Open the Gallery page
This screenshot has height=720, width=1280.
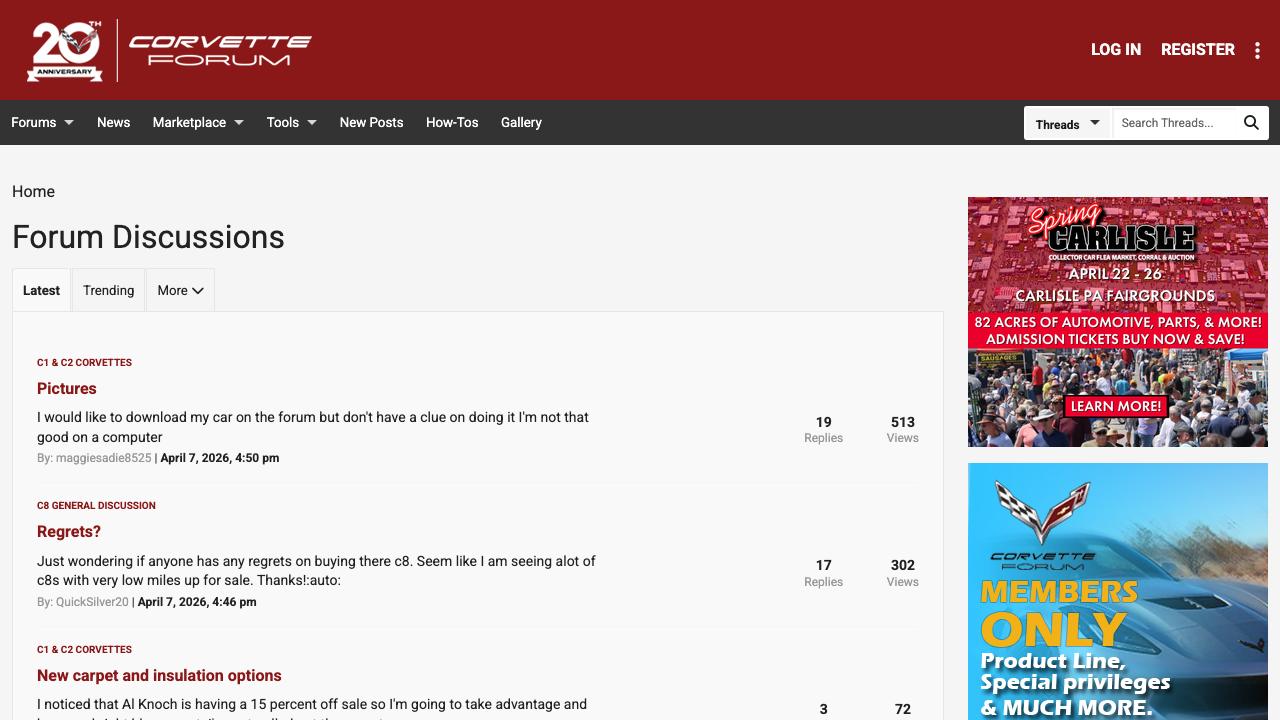(x=521, y=122)
